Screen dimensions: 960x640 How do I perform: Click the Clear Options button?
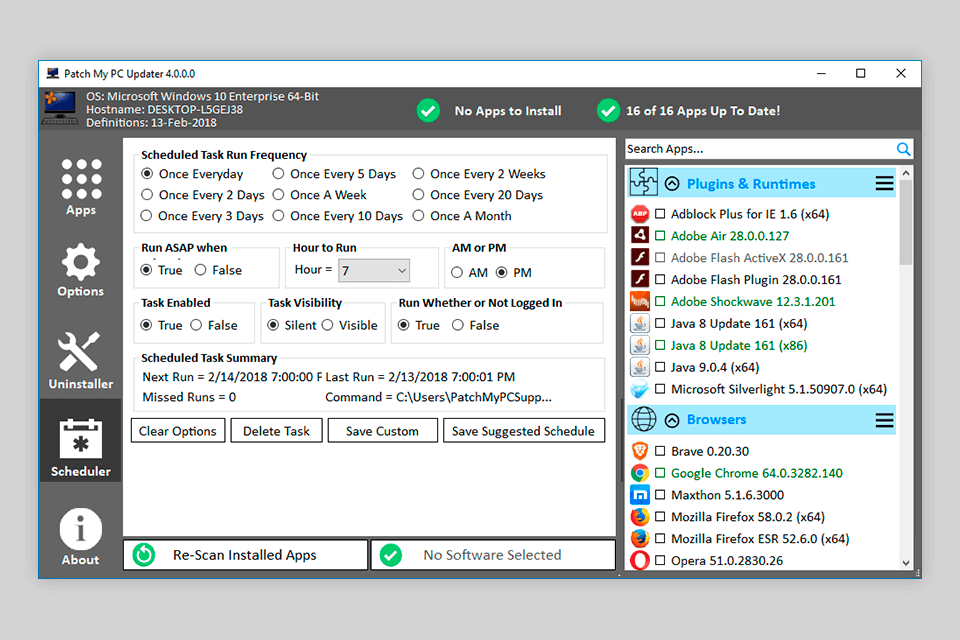(178, 431)
